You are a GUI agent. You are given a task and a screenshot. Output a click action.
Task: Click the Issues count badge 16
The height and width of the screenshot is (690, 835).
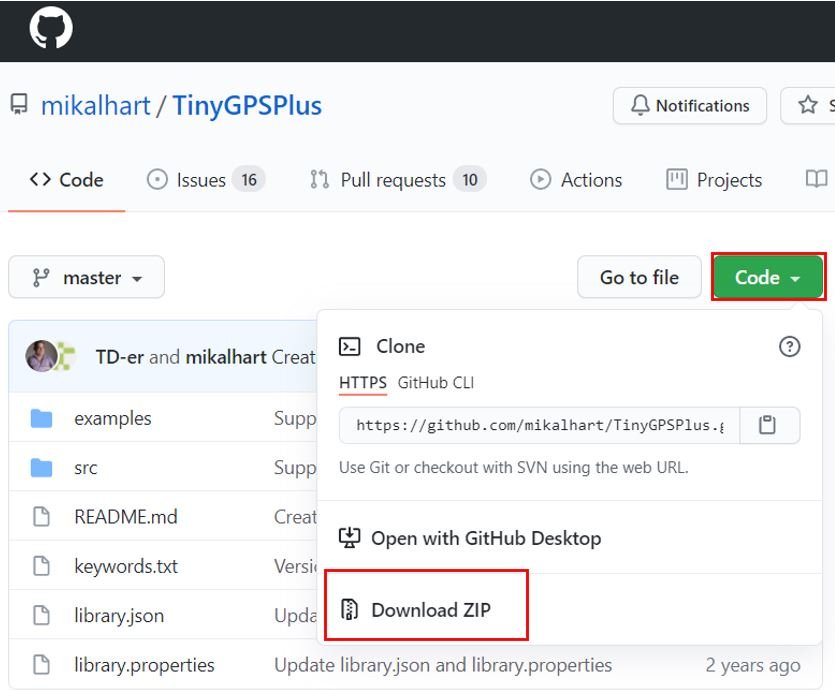pos(249,180)
